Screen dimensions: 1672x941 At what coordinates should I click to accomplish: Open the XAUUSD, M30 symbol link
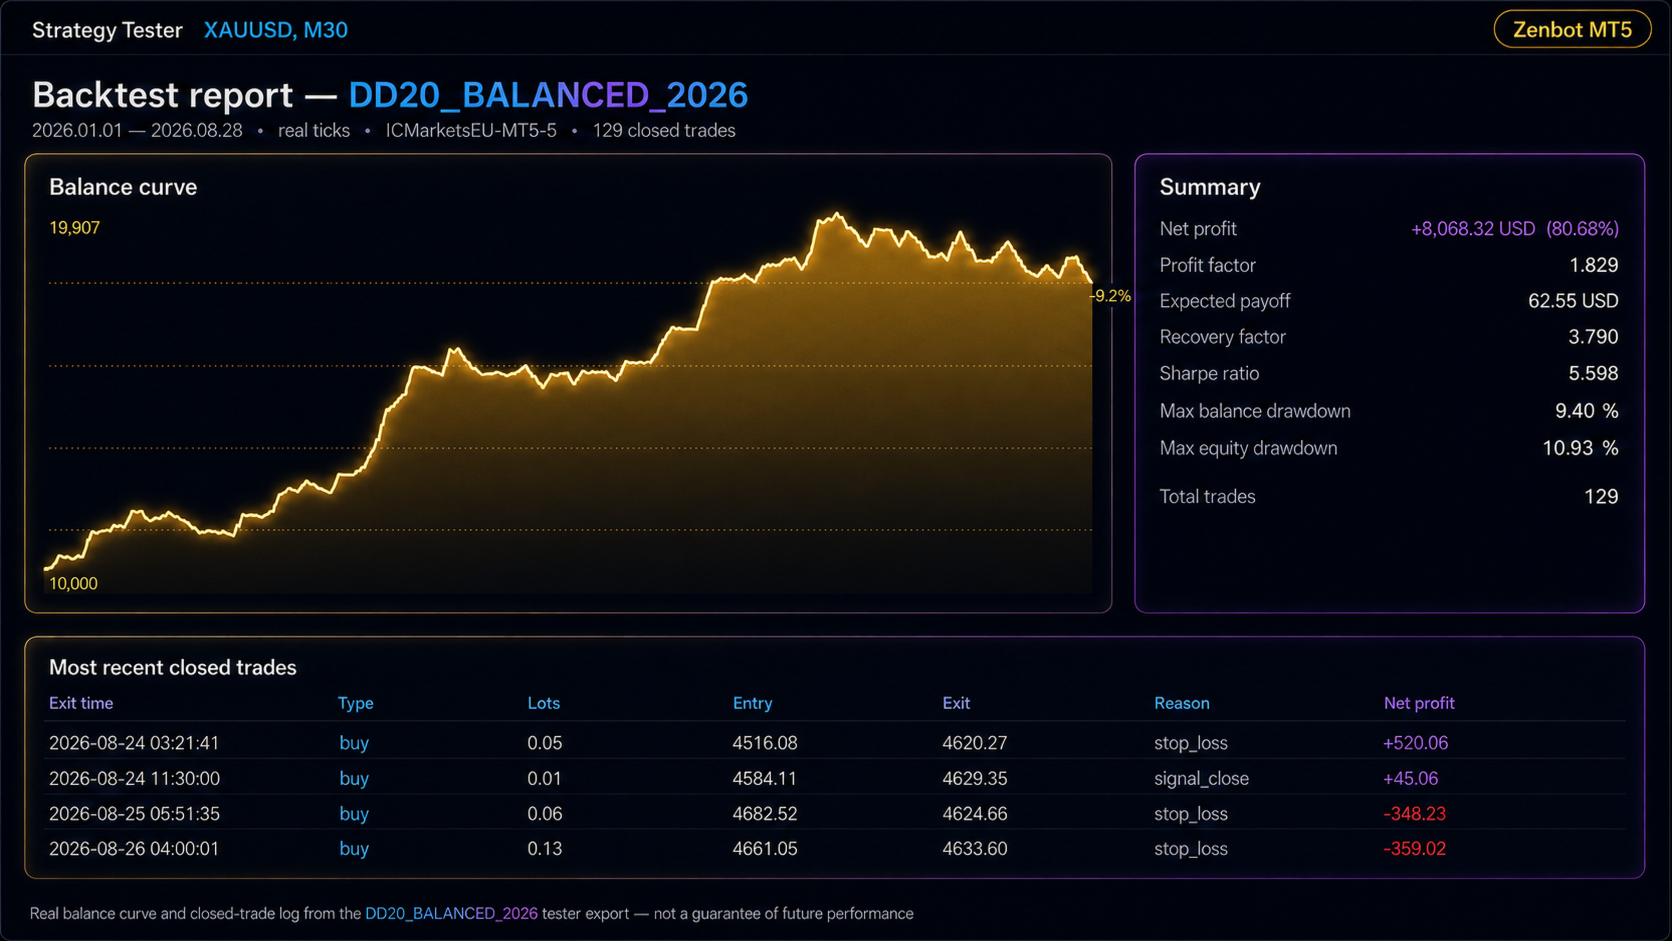(276, 30)
